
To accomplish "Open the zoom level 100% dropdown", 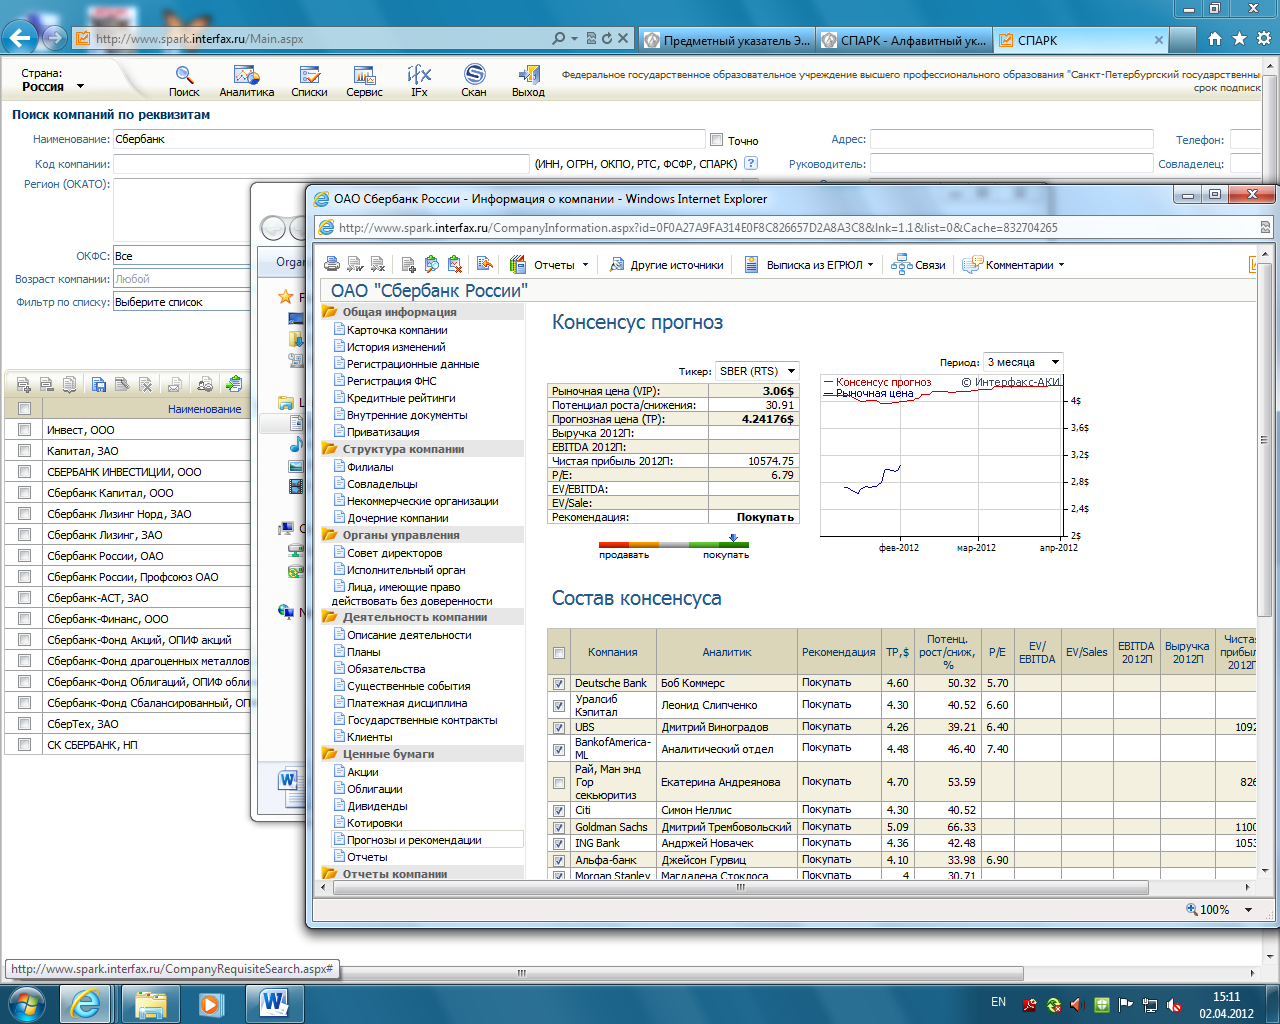I will 1248,910.
